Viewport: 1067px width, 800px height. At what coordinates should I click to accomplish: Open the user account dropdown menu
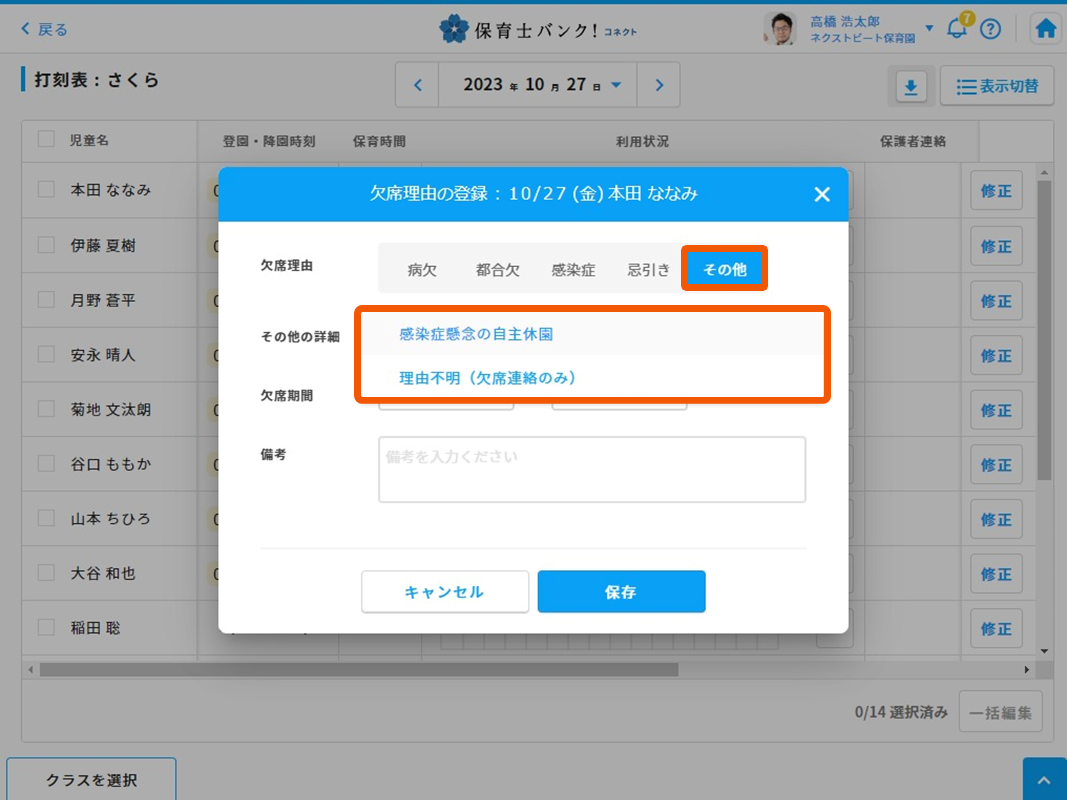(929, 28)
